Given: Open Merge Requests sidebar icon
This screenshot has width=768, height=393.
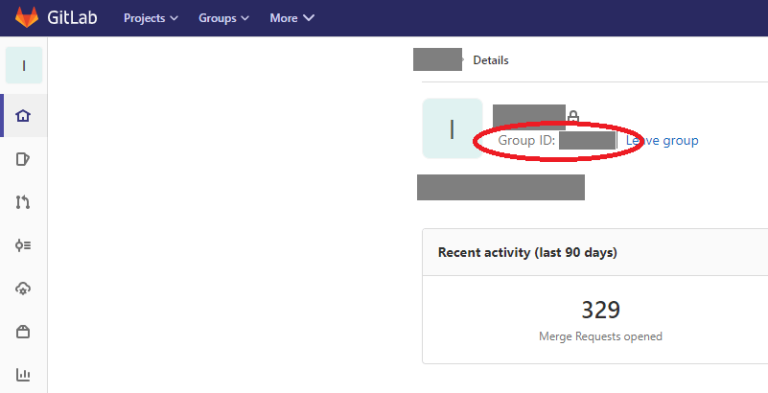Looking at the screenshot, I should [23, 202].
